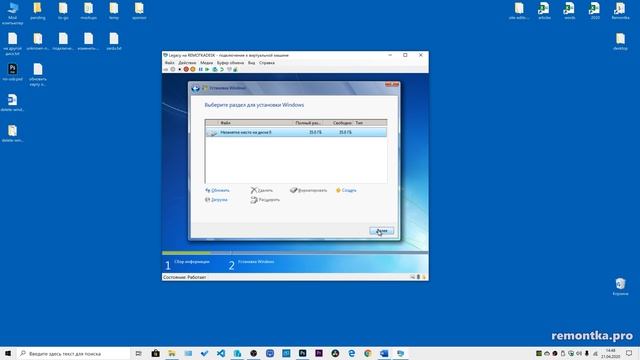640x360 pixels.
Task: Open Photoshop from the taskbar
Action: point(302,353)
